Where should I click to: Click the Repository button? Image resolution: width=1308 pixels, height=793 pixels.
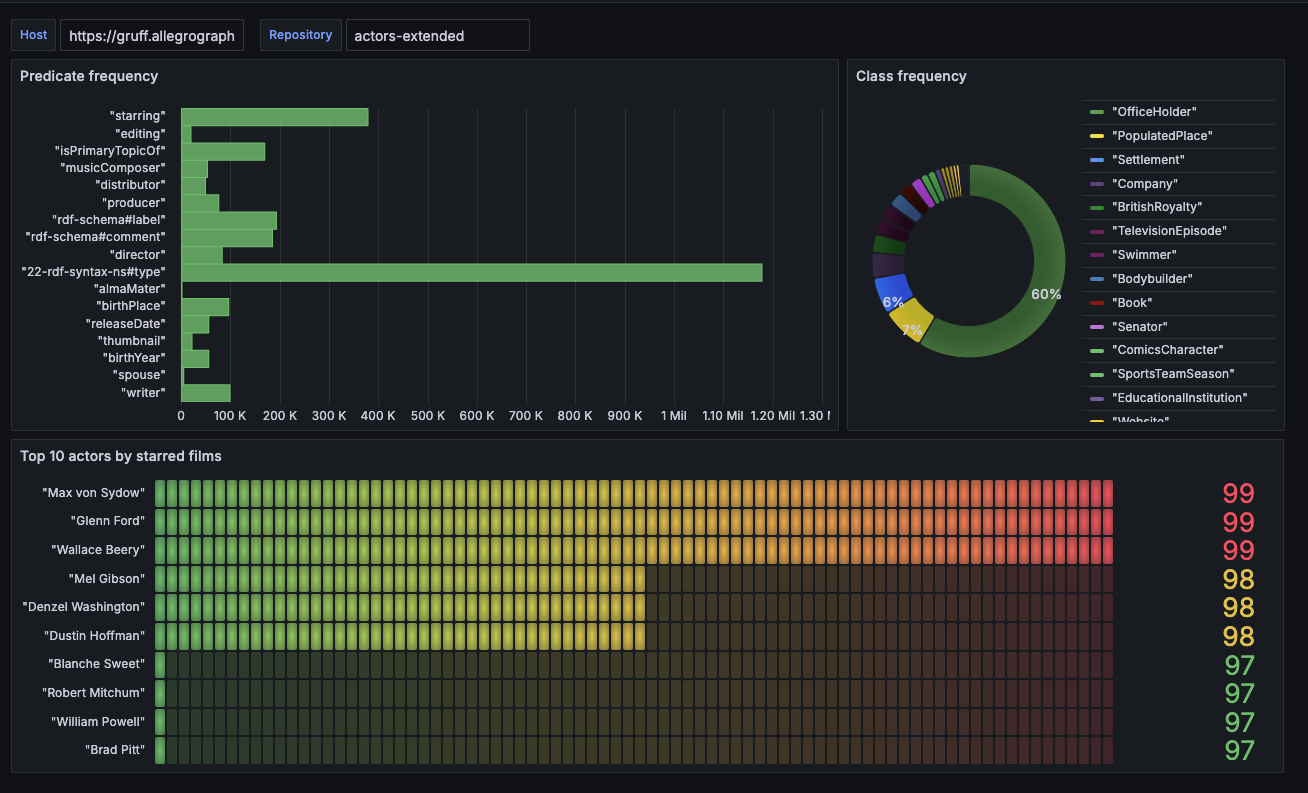[x=300, y=34]
